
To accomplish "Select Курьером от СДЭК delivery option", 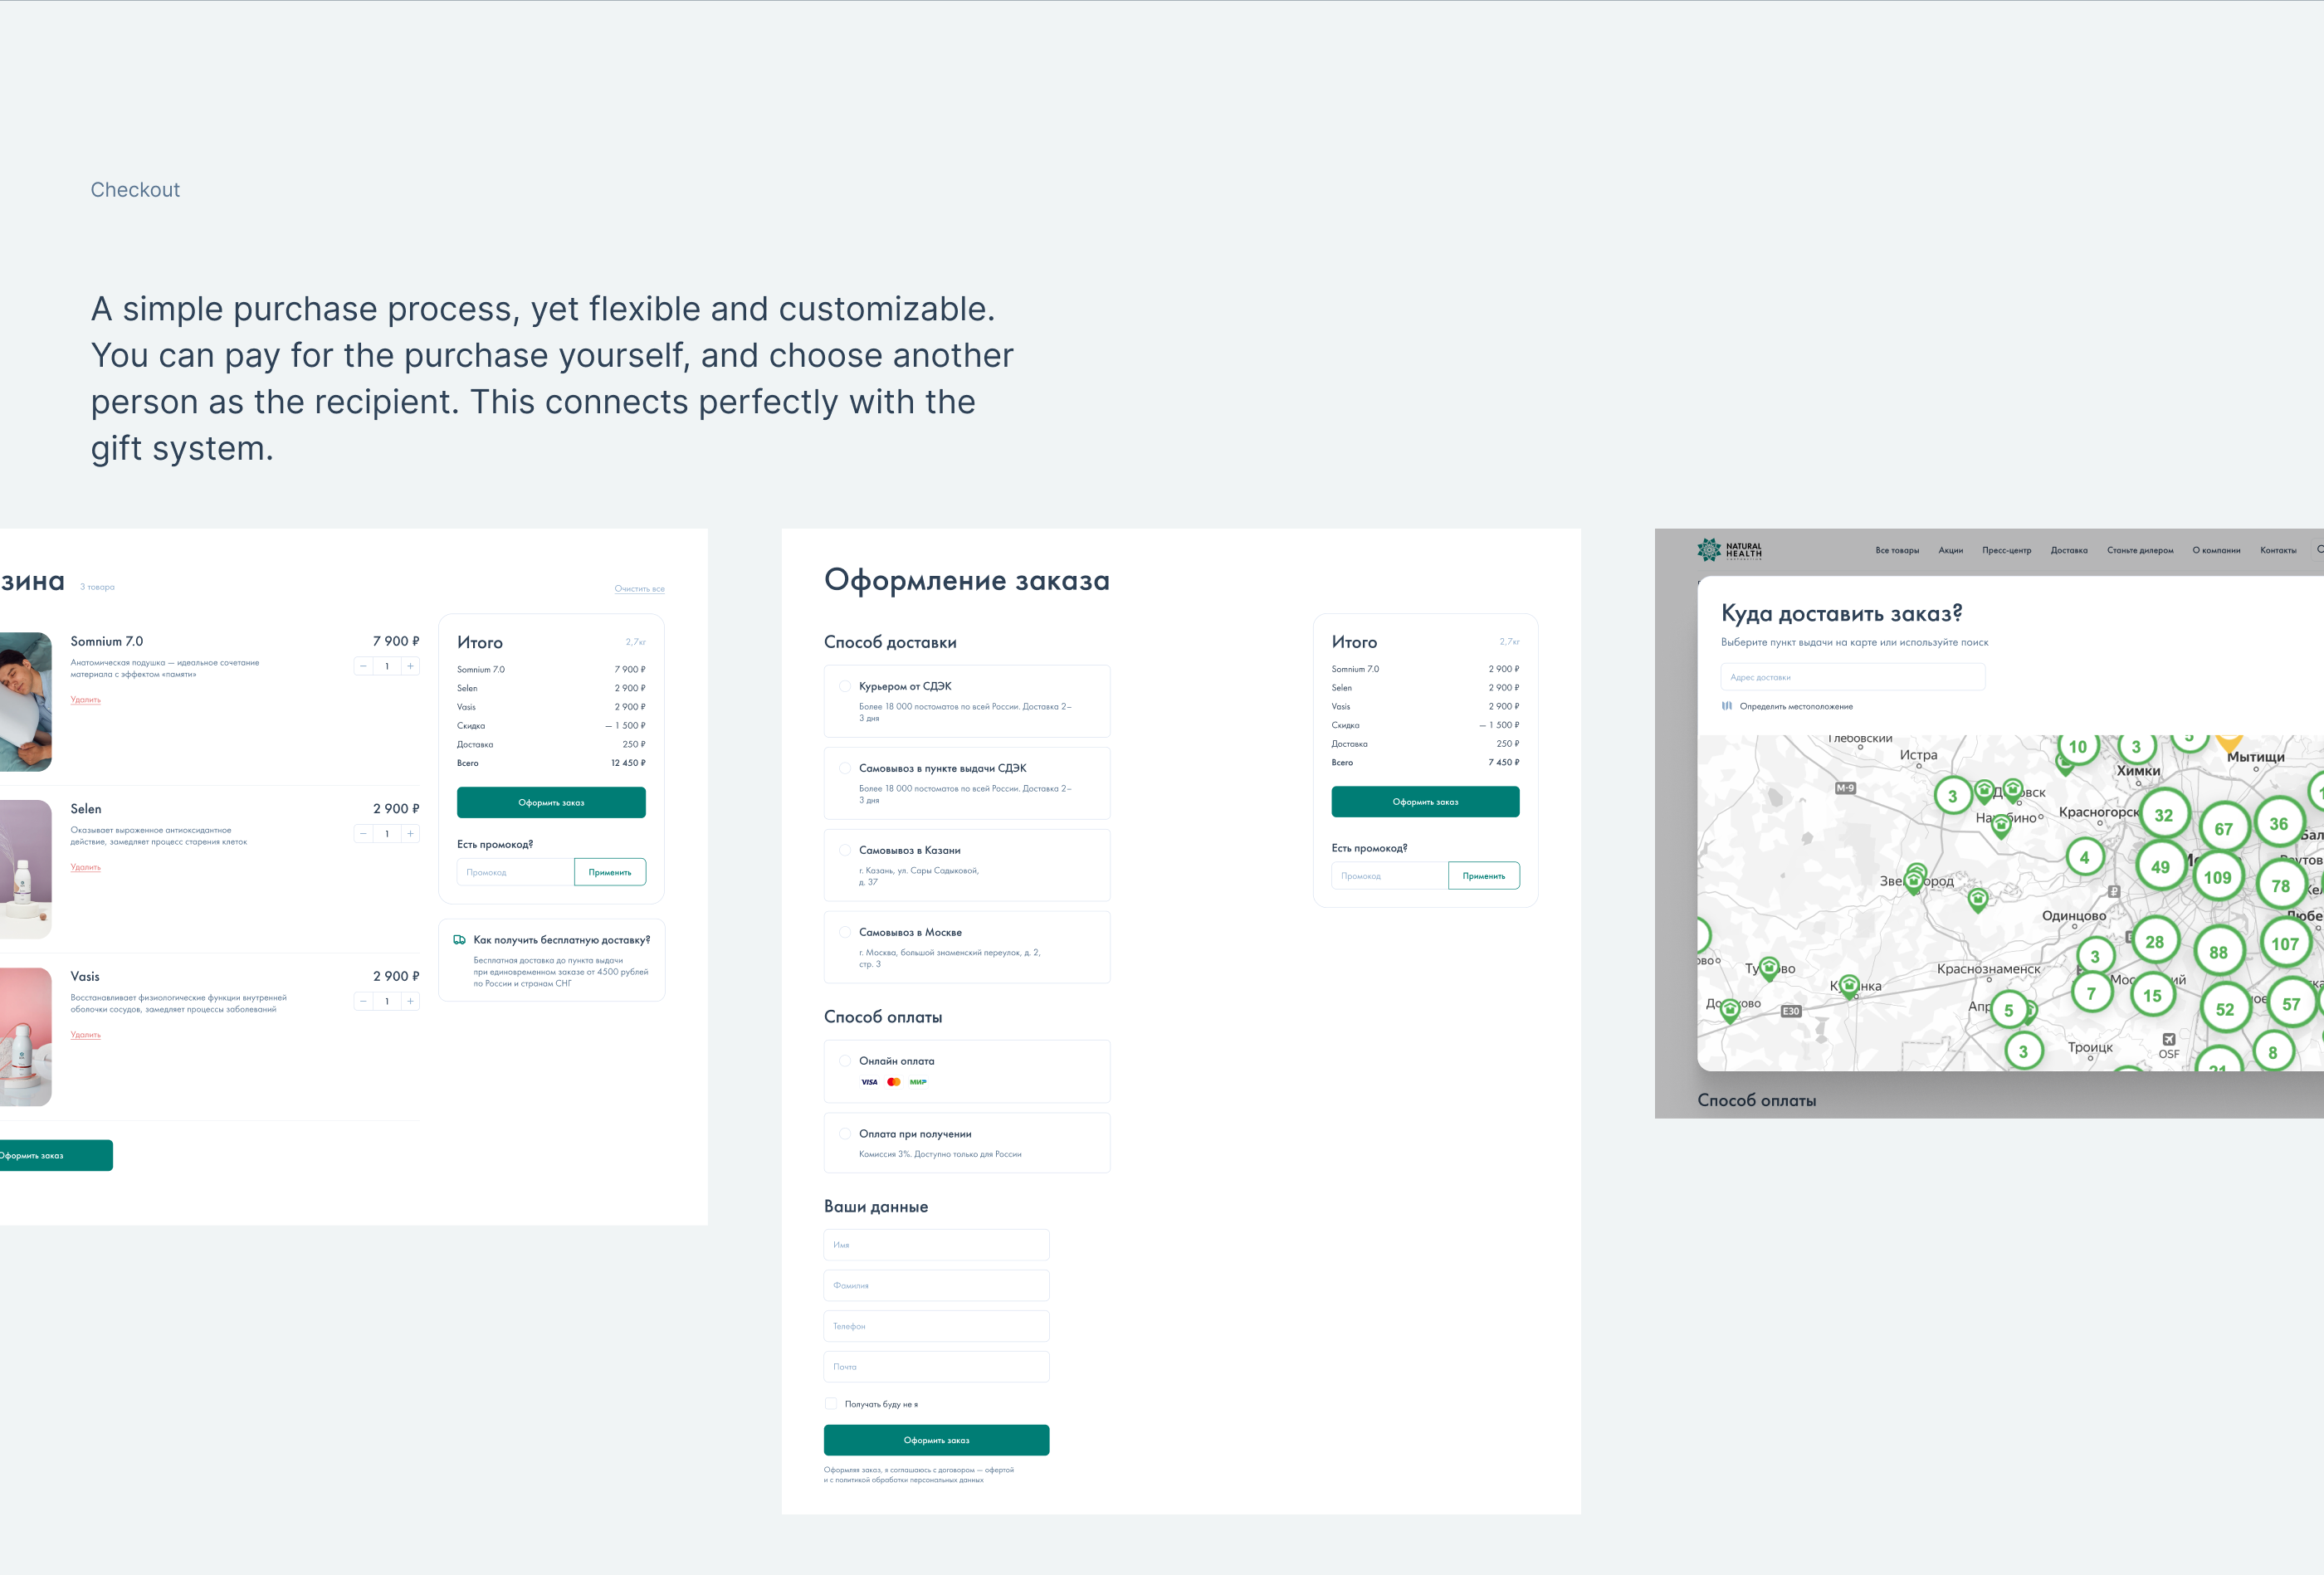I will coord(845,686).
